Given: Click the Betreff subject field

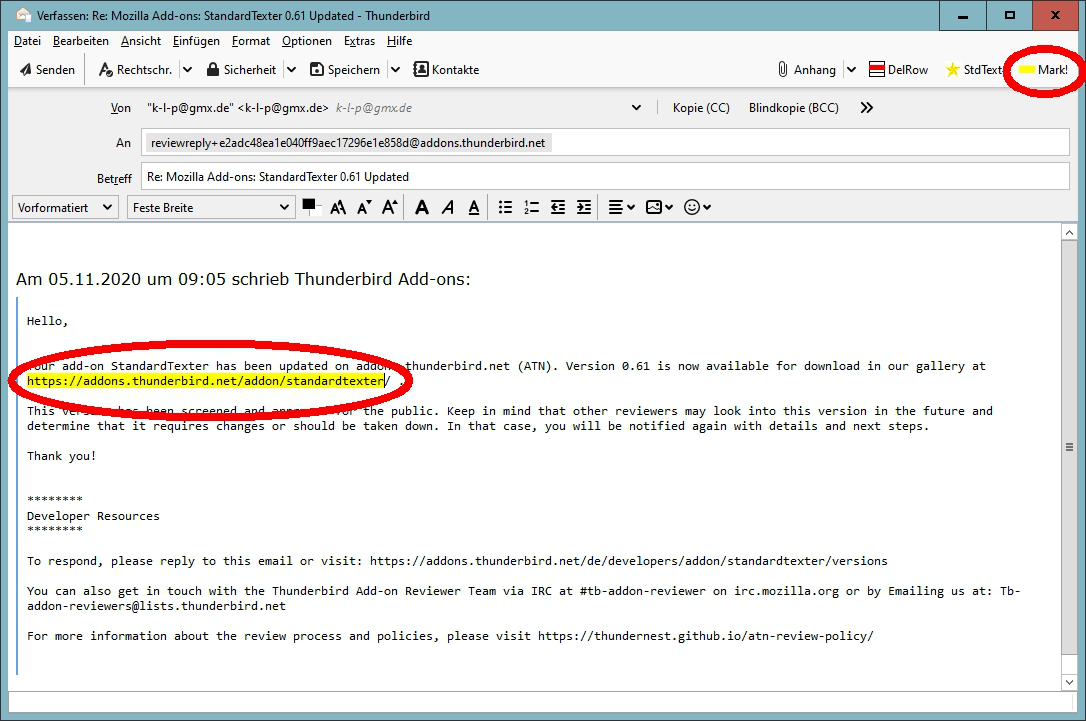Looking at the screenshot, I should point(605,177).
